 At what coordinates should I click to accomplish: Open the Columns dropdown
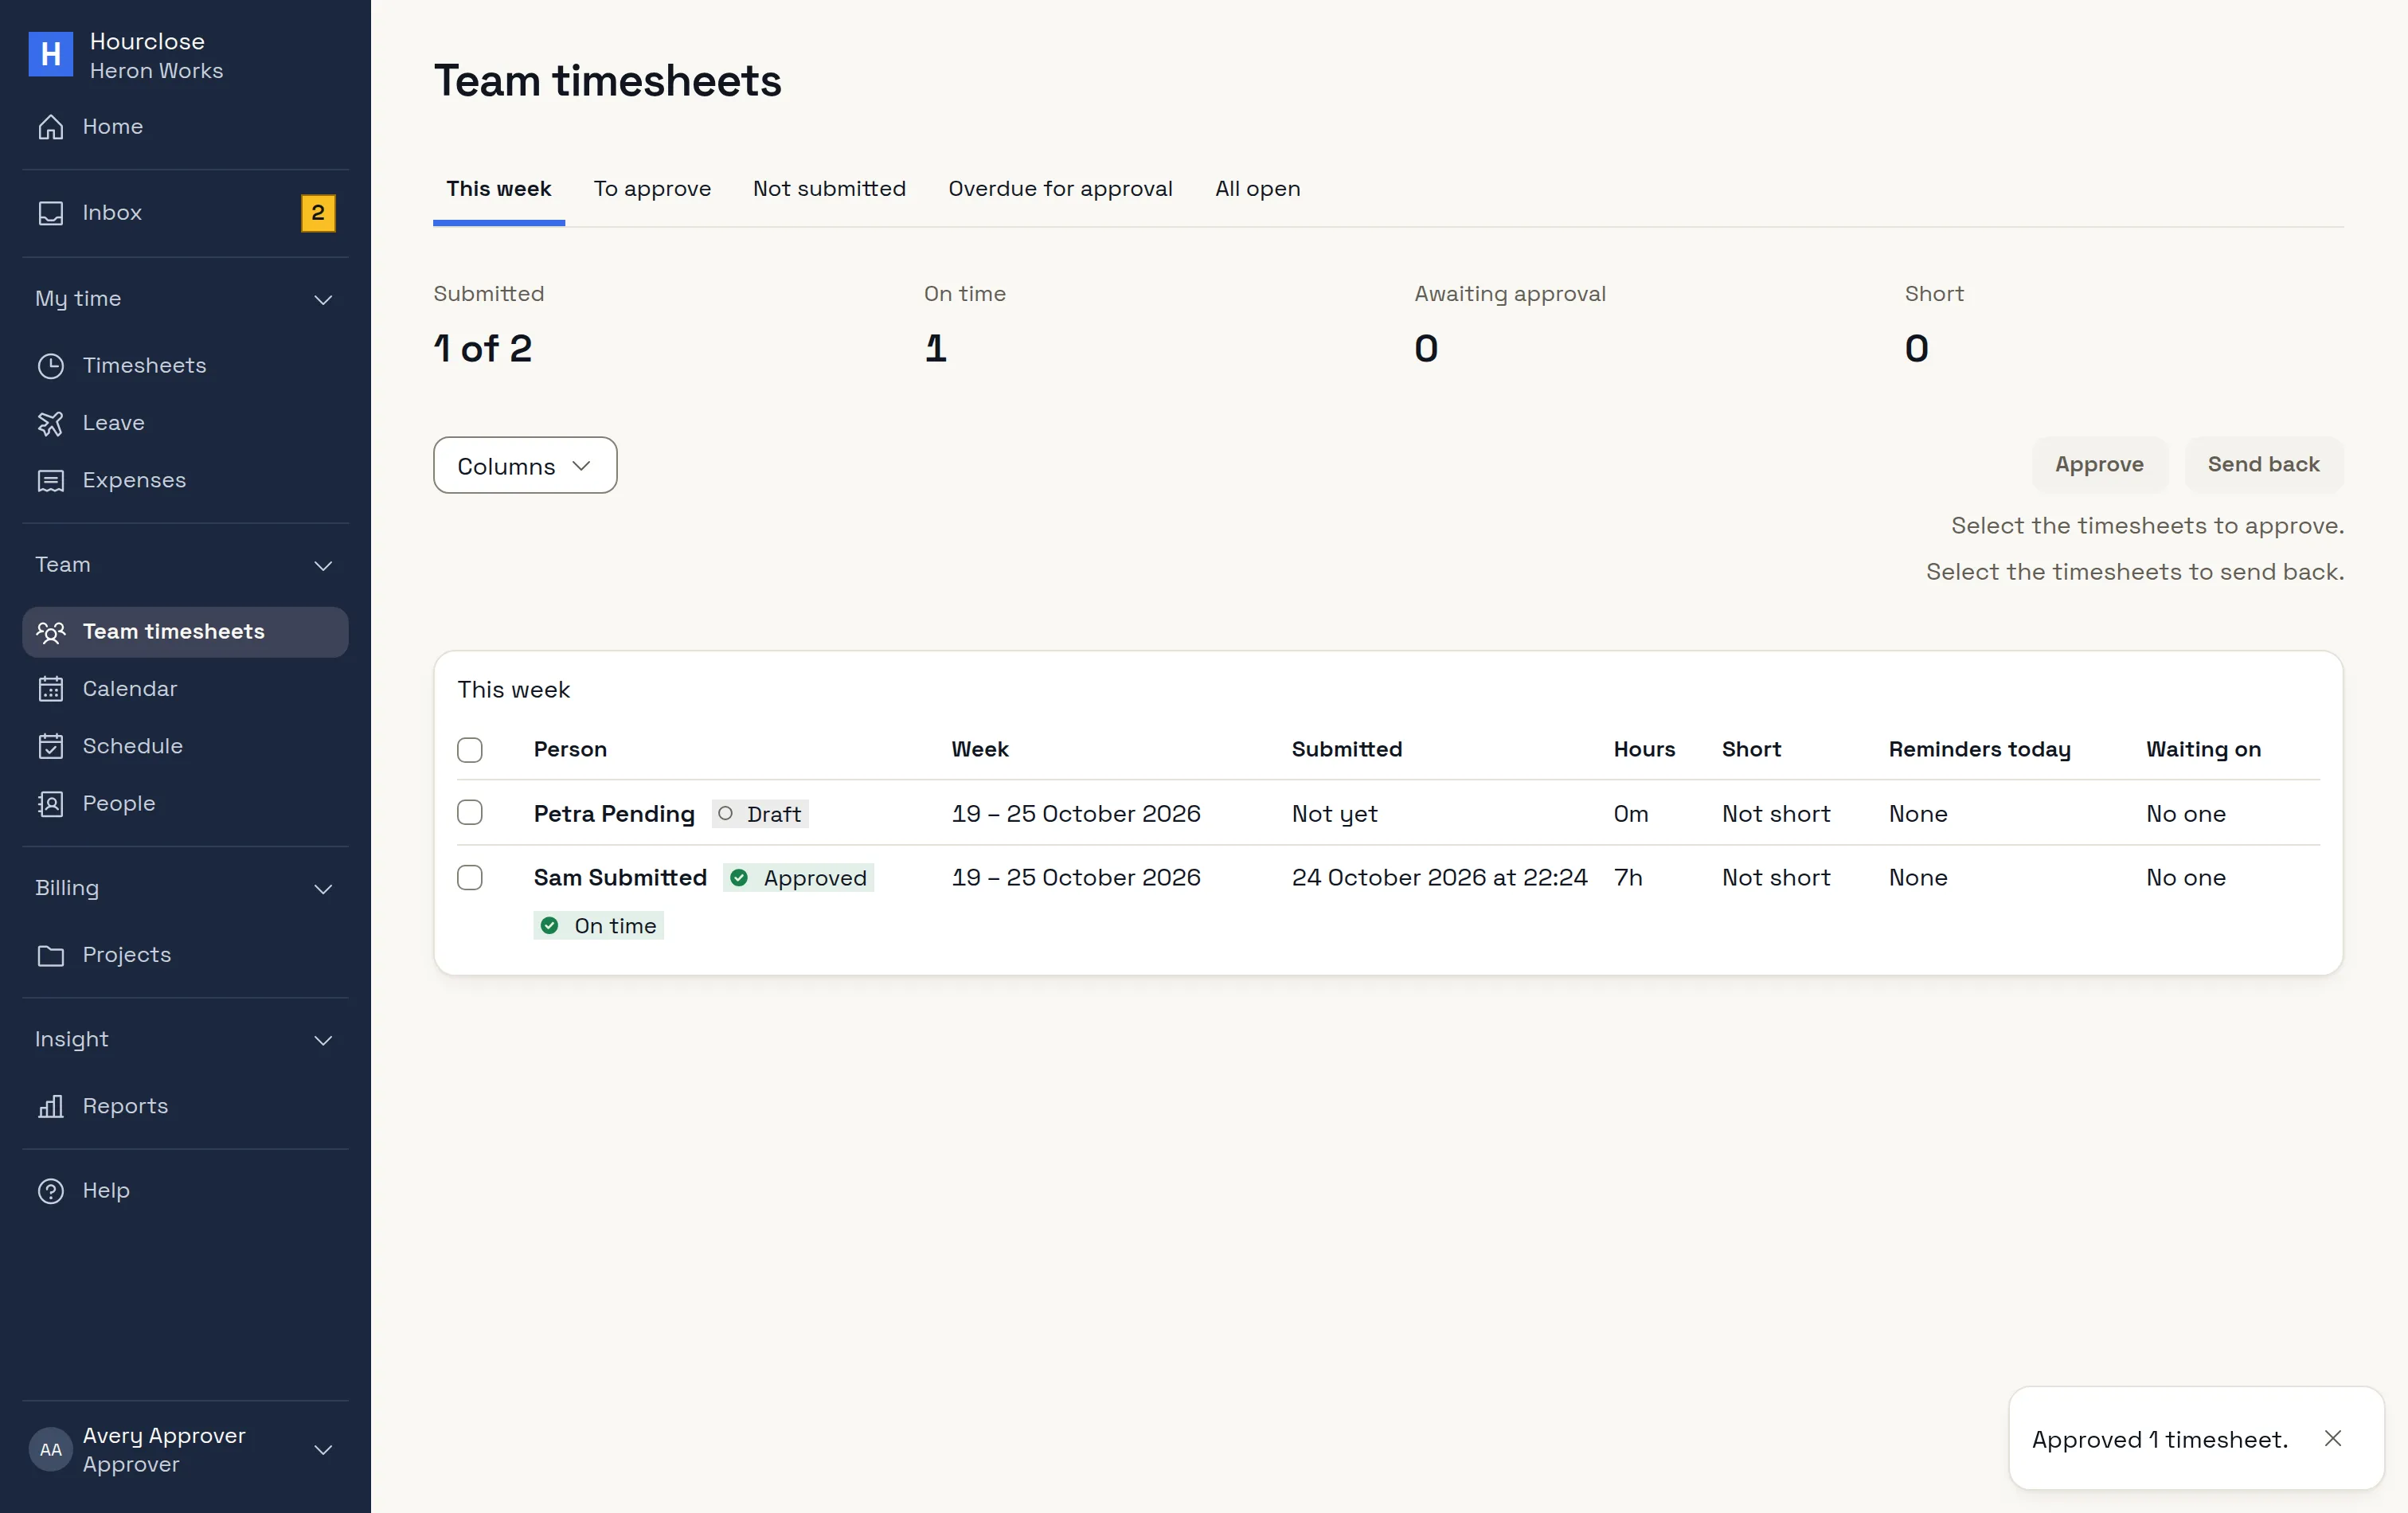(x=525, y=466)
